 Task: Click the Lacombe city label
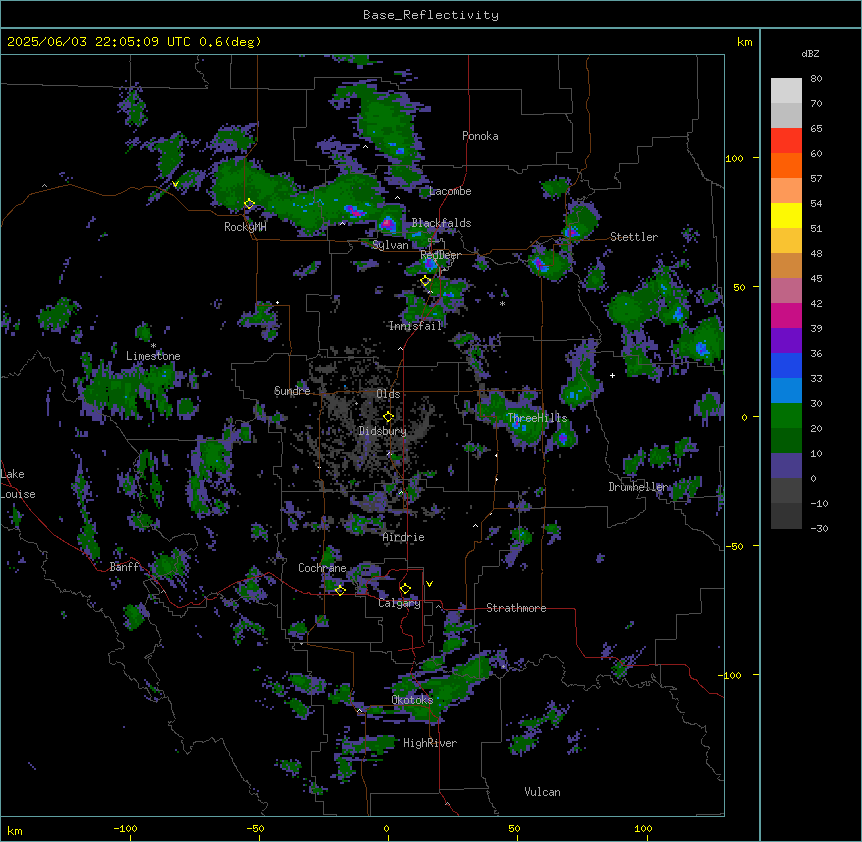(x=450, y=191)
